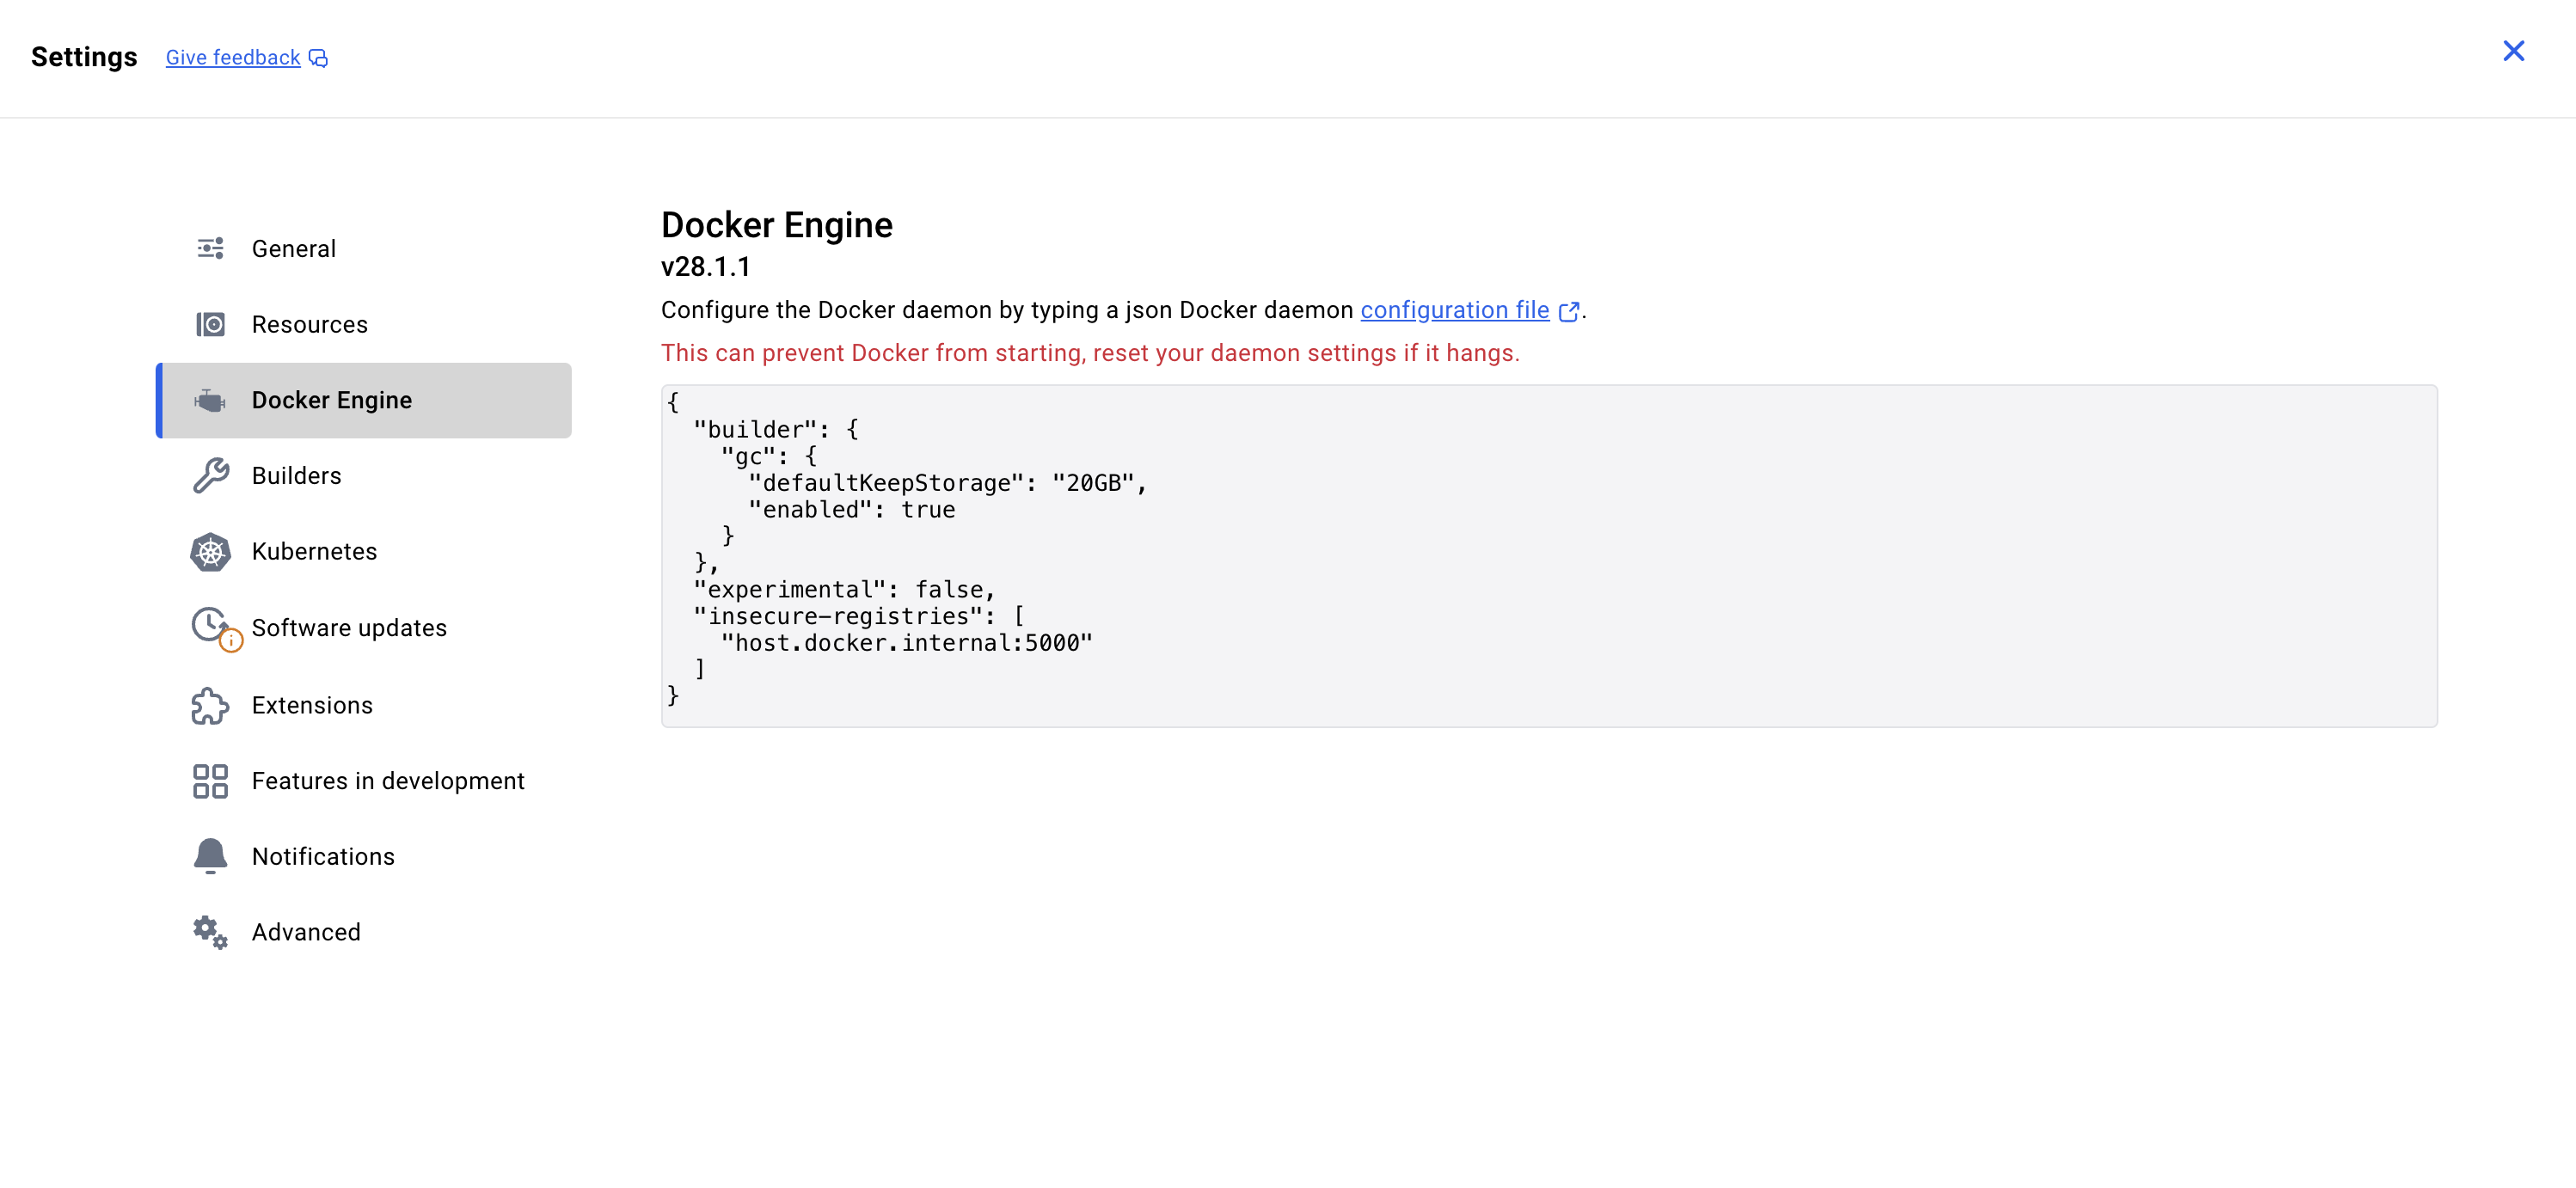Viewport: 2576px width, 1188px height.
Task: Click the Features in development grid icon
Action: coord(210,781)
